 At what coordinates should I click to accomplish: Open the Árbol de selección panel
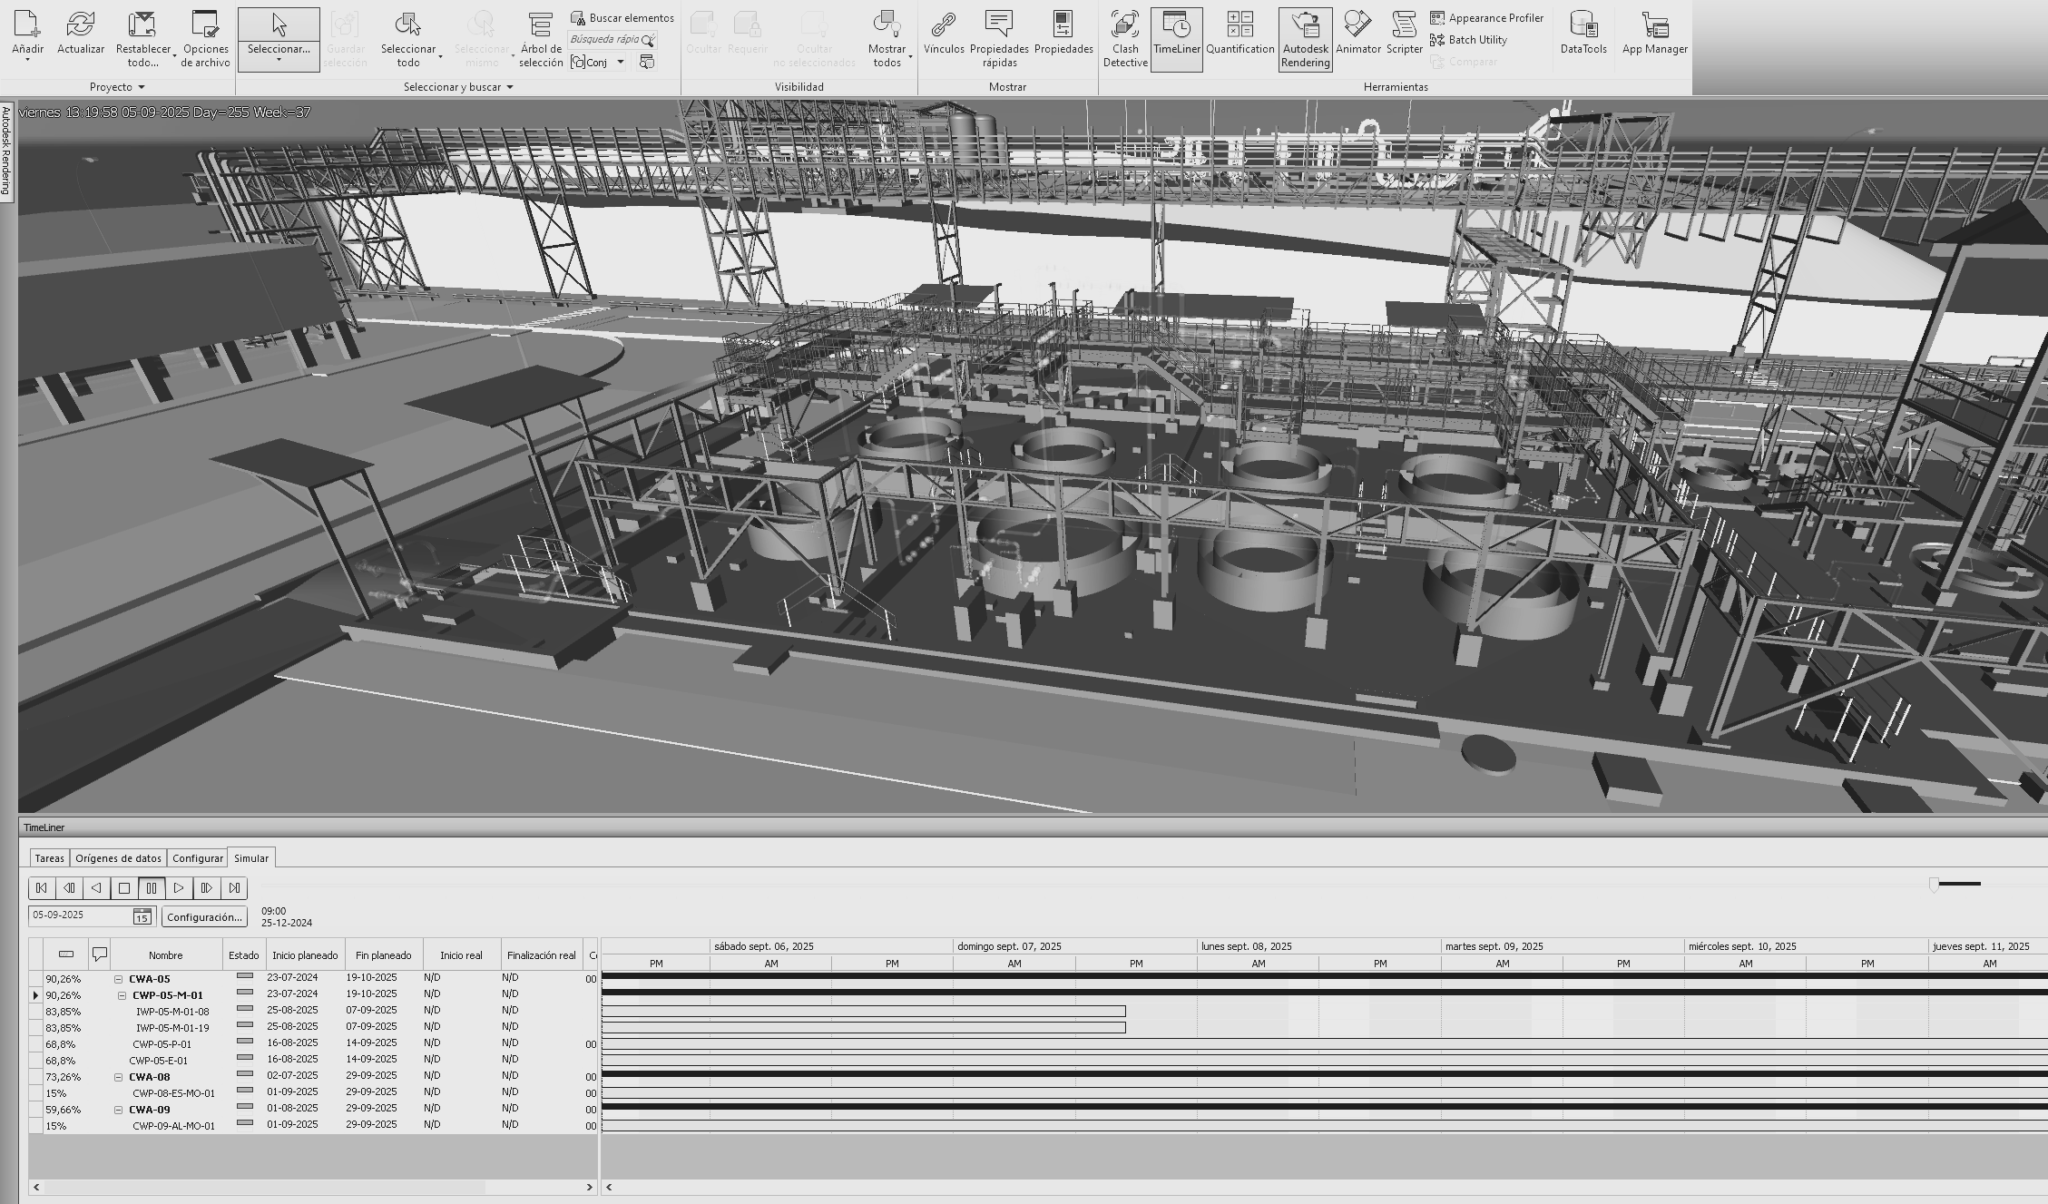pos(541,40)
